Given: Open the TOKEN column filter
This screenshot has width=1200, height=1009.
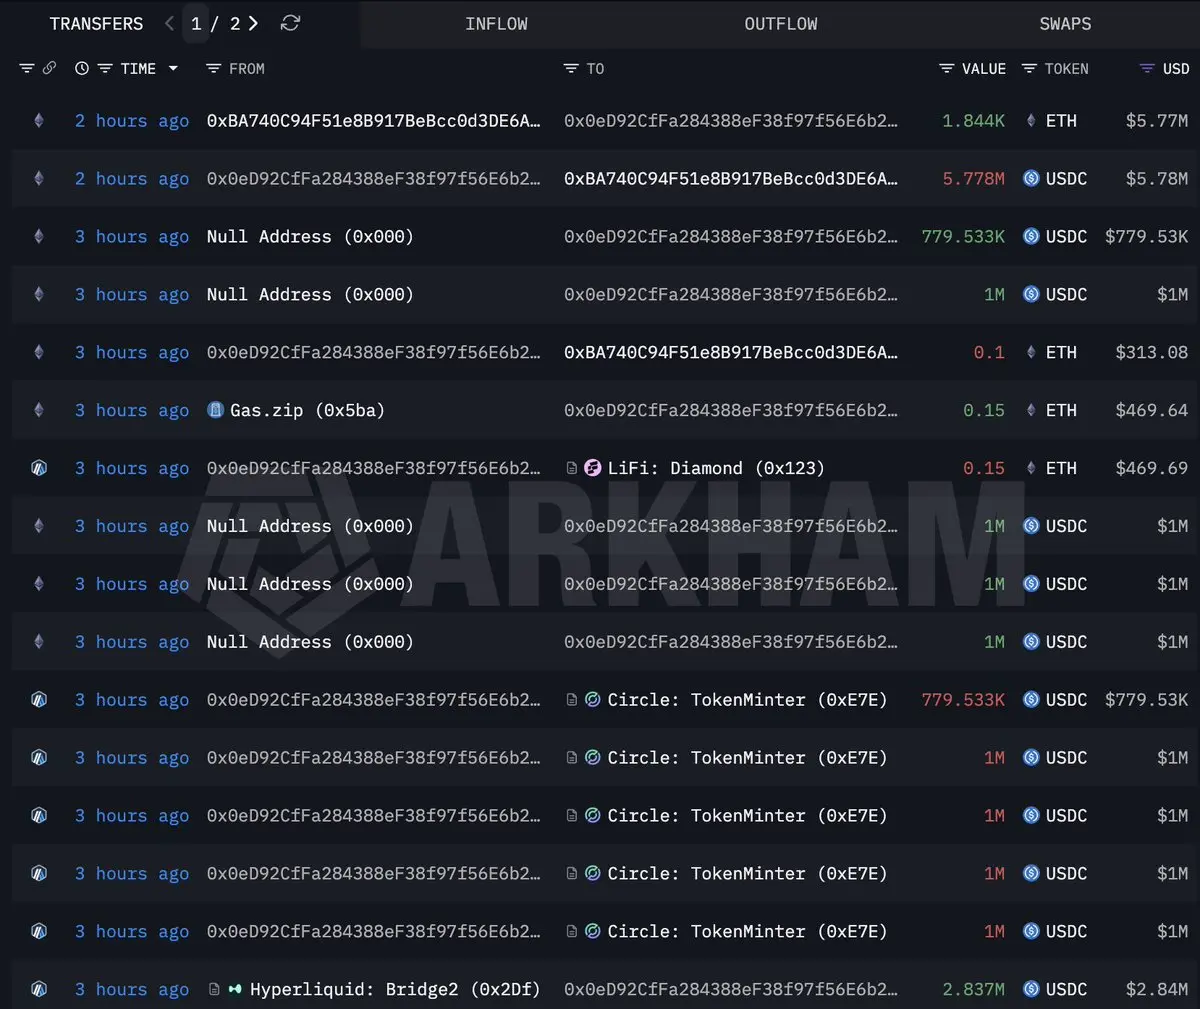Looking at the screenshot, I should click(1029, 68).
